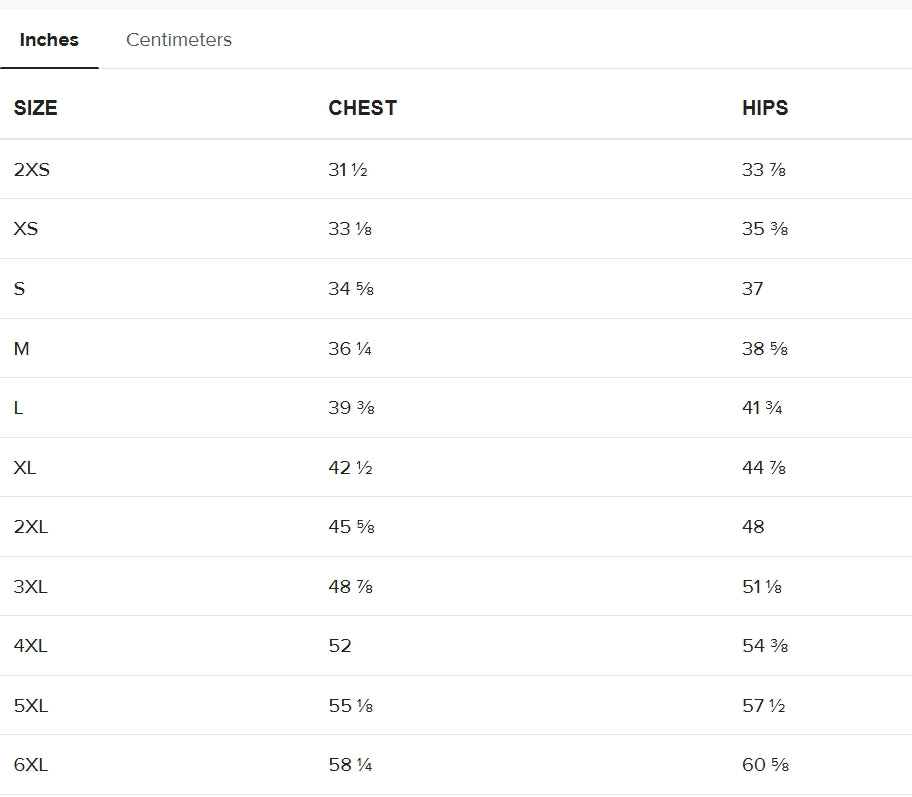912x797 pixels.
Task: Select the 2XS size row label
Action: (x=32, y=170)
